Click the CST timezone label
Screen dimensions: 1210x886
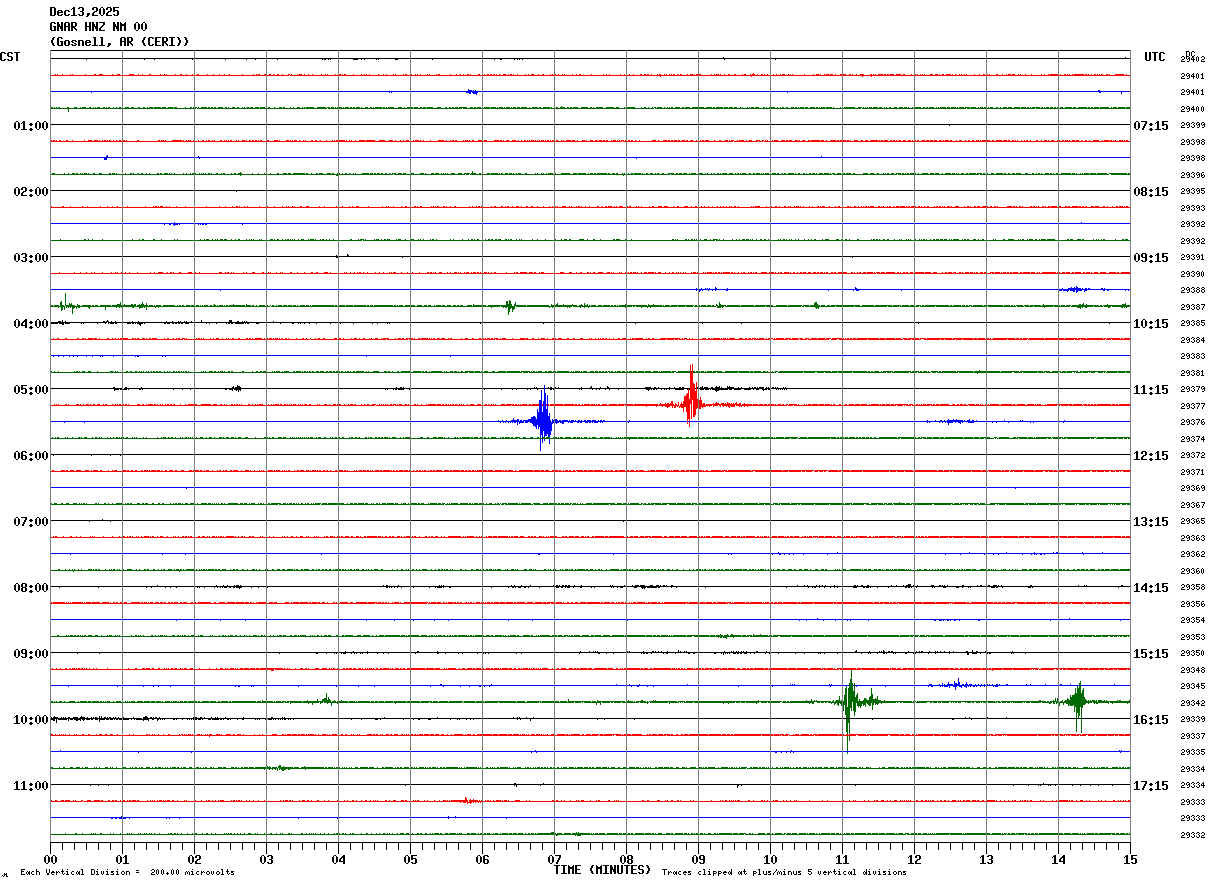(10, 57)
